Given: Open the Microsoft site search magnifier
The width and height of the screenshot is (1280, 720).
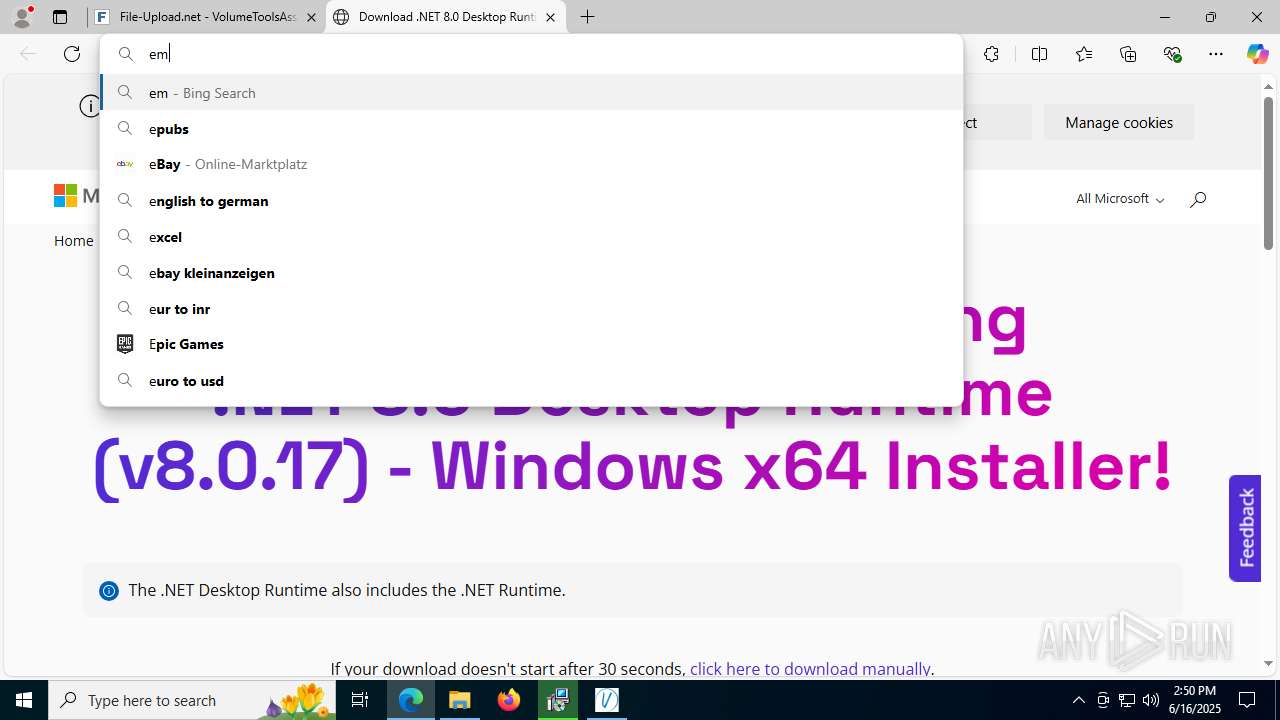Looking at the screenshot, I should pyautogui.click(x=1198, y=198).
